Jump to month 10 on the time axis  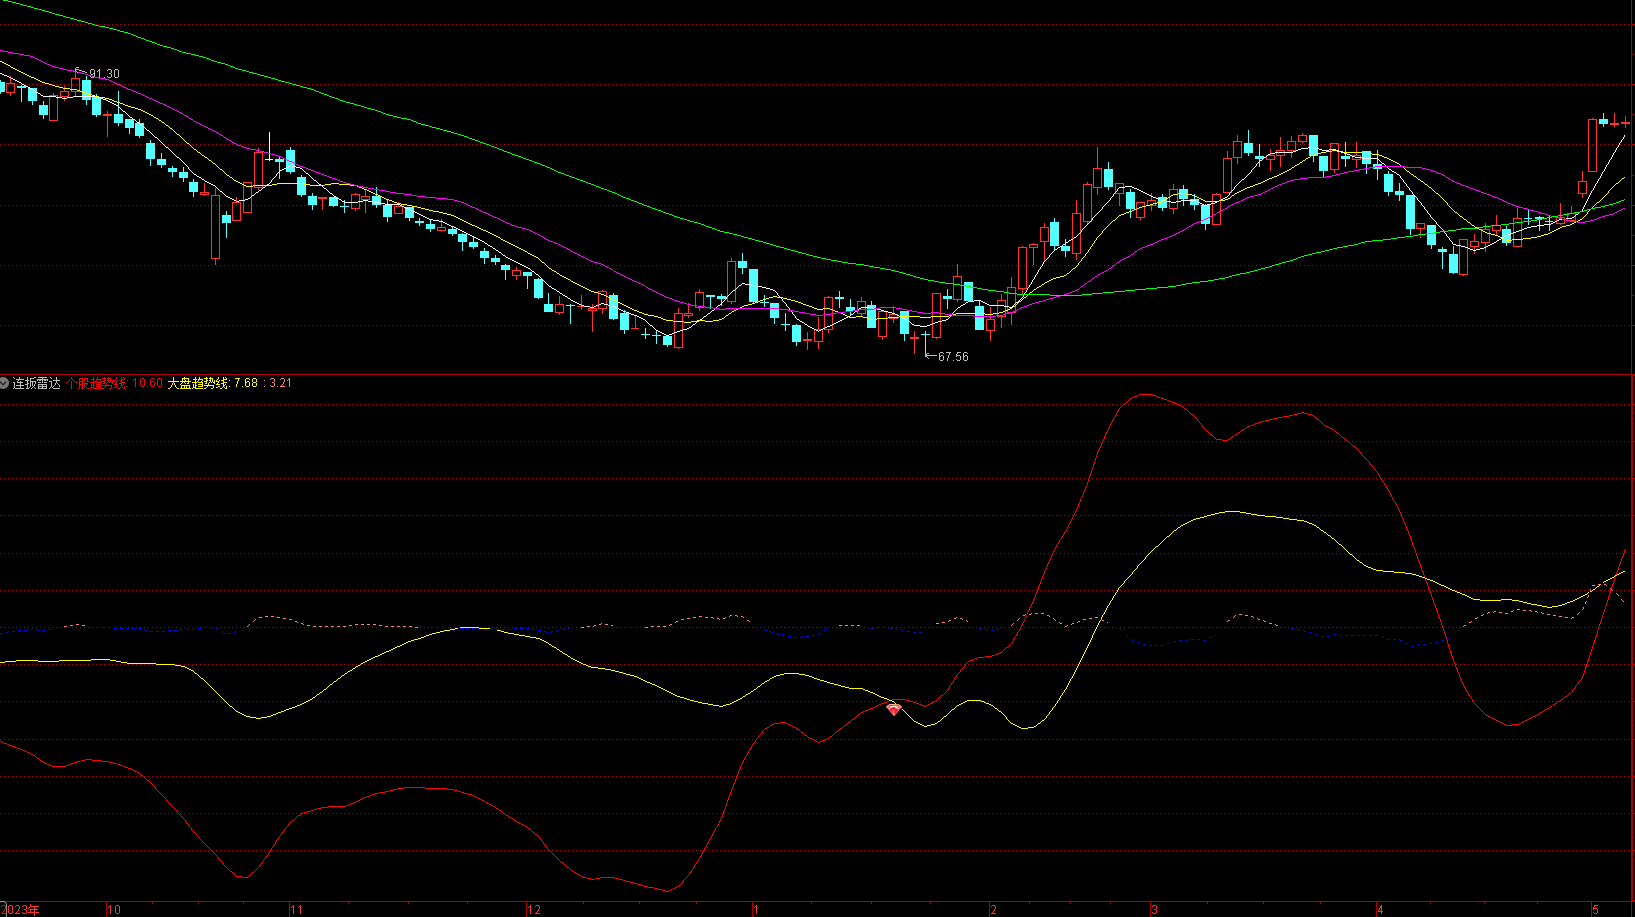click(114, 910)
